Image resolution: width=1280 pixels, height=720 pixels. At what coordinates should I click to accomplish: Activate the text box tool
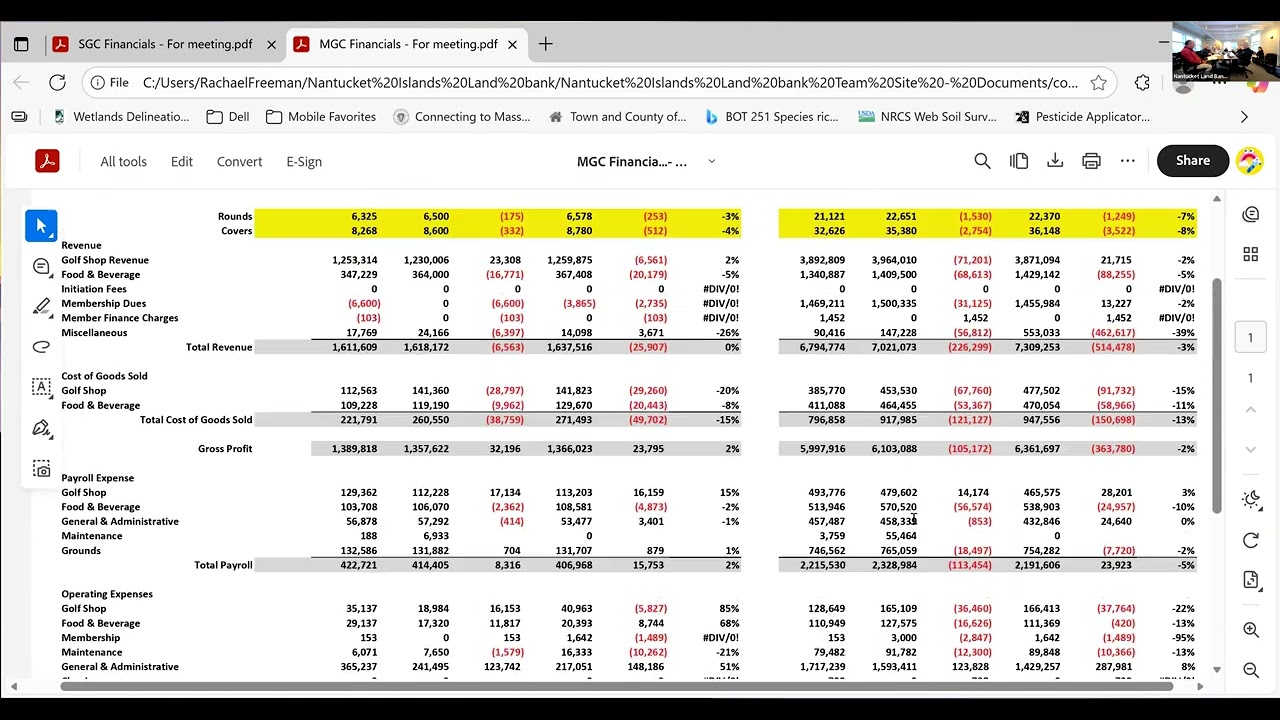tap(41, 387)
